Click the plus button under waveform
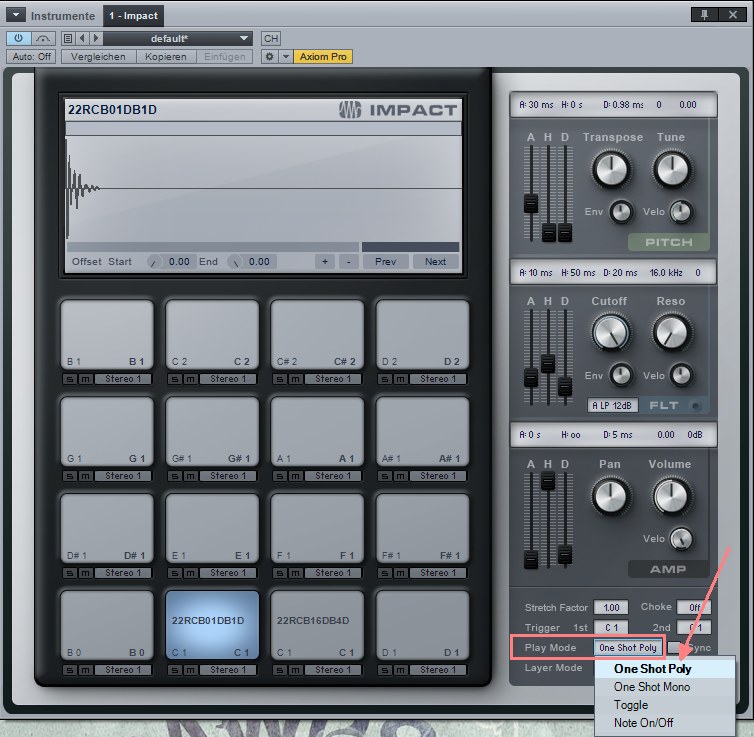The height and width of the screenshot is (737, 754). tap(325, 262)
